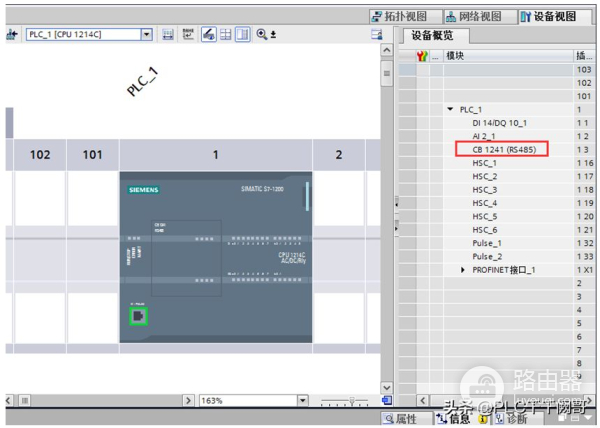This screenshot has height=428, width=600.
Task: Switch to the 拓扑视图 tab
Action: coord(399,16)
